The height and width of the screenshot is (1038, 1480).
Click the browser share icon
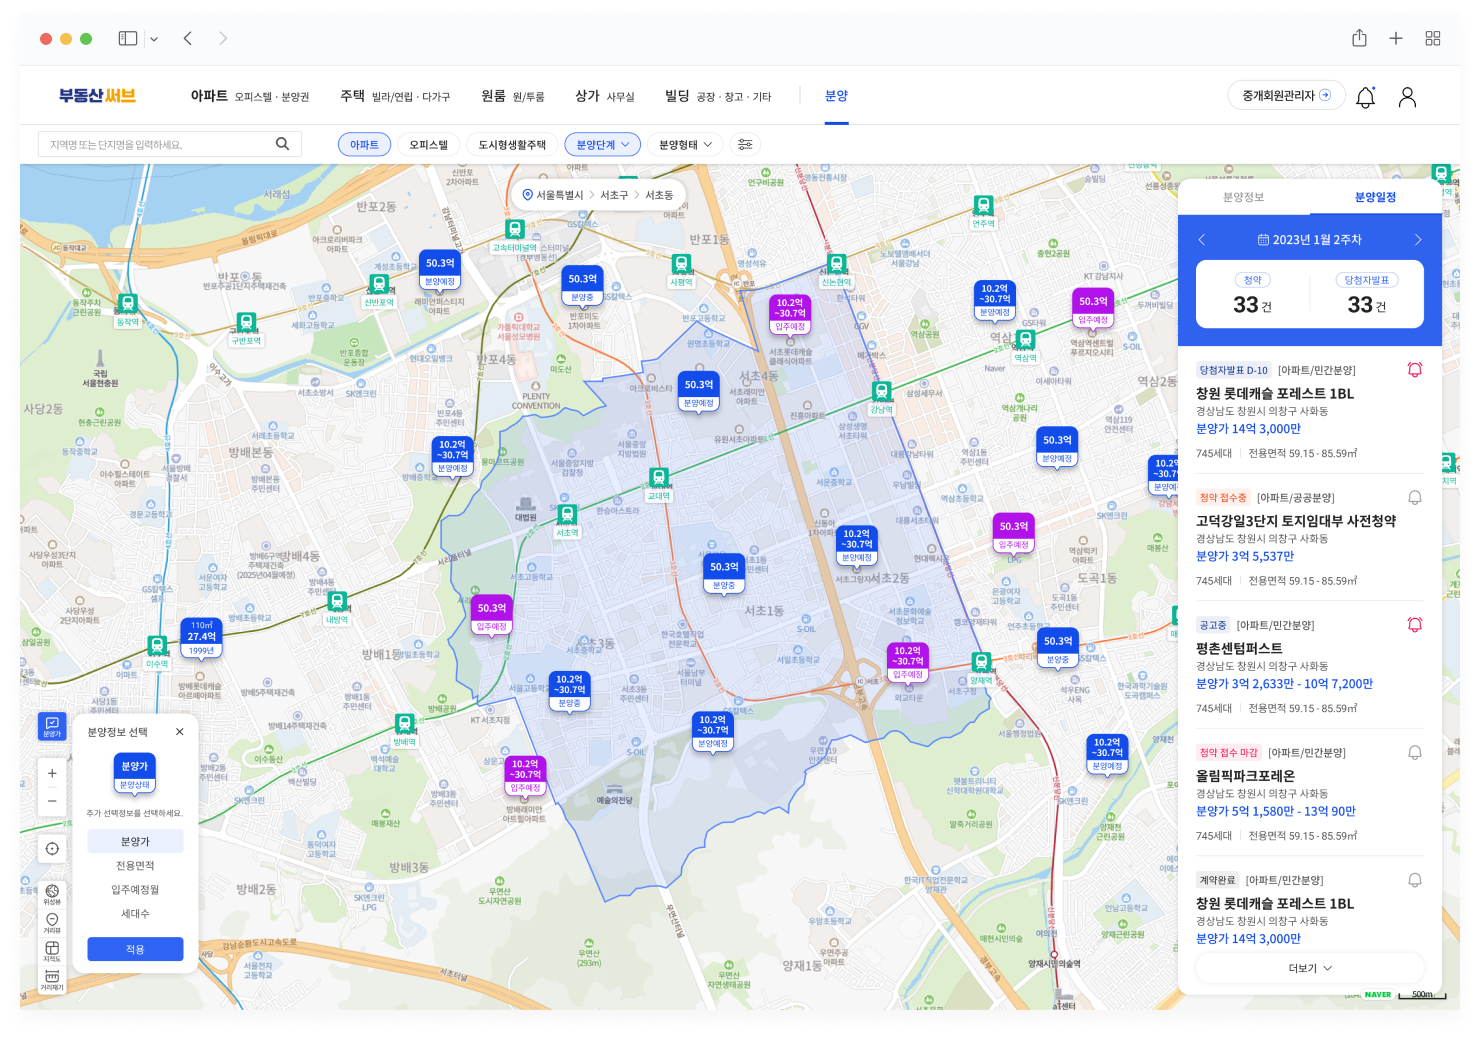(x=1359, y=38)
